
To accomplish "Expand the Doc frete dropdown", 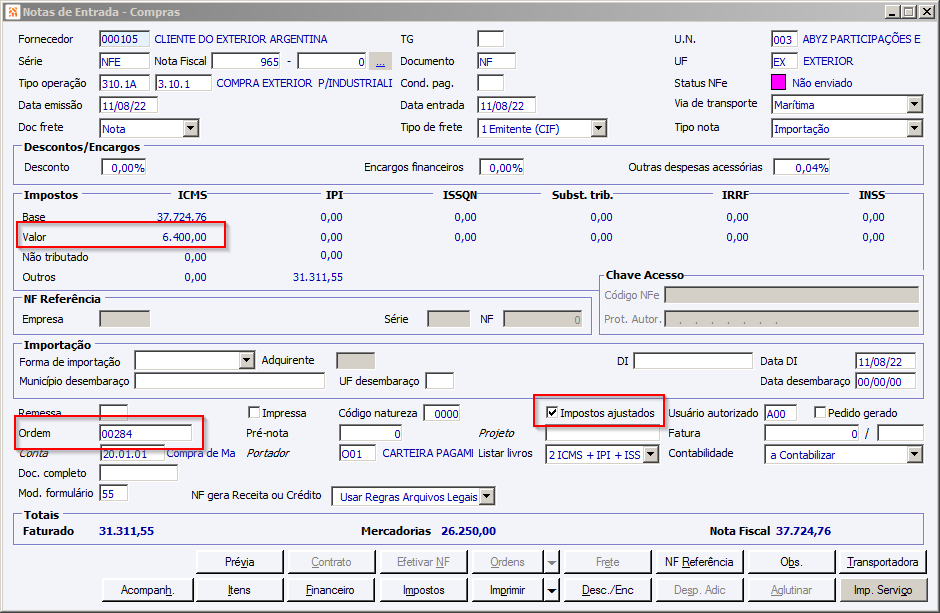I will (191, 128).
